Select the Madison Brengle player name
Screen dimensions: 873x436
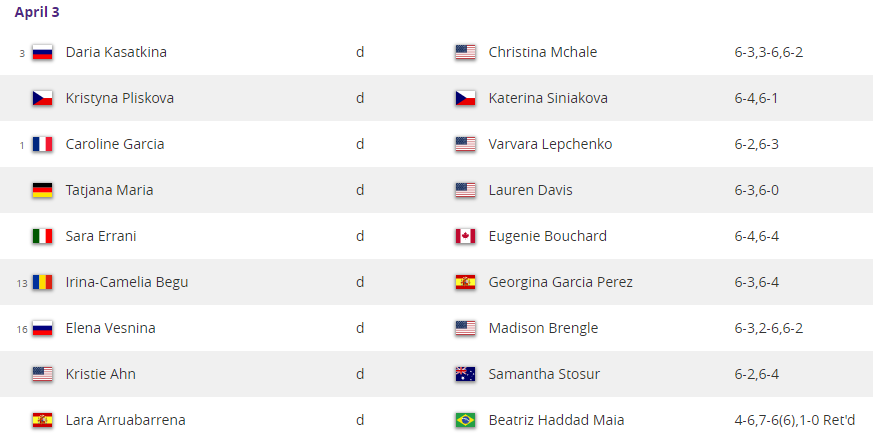(x=543, y=329)
